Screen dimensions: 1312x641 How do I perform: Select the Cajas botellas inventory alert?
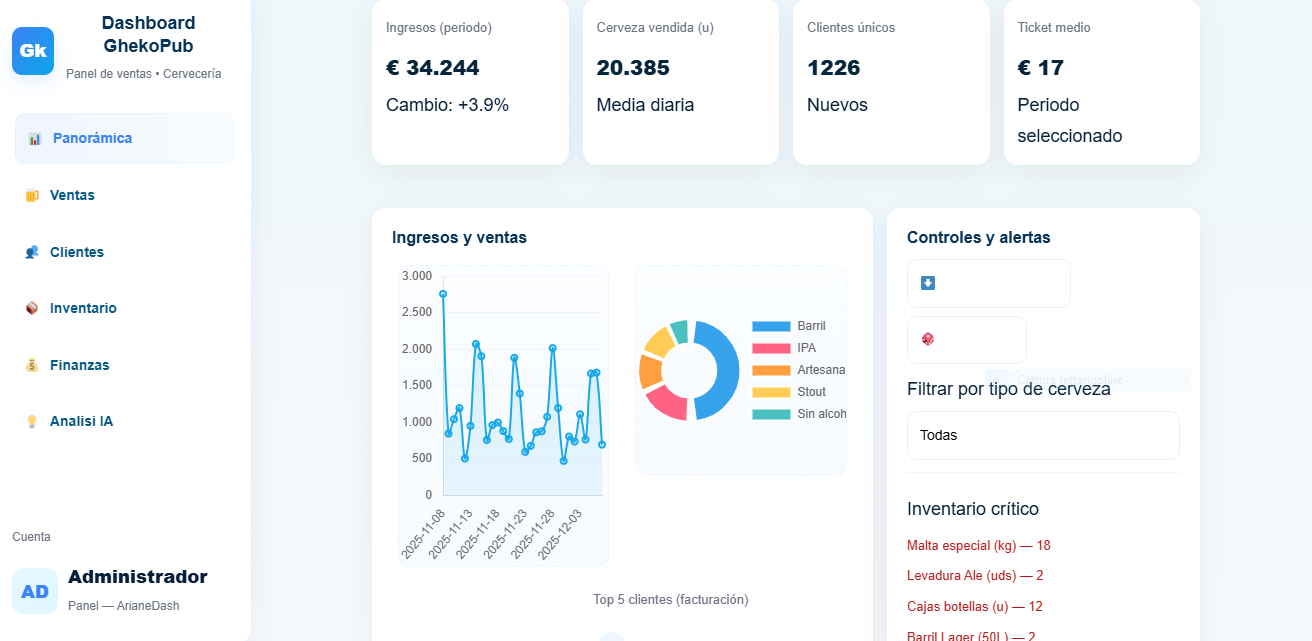point(974,607)
